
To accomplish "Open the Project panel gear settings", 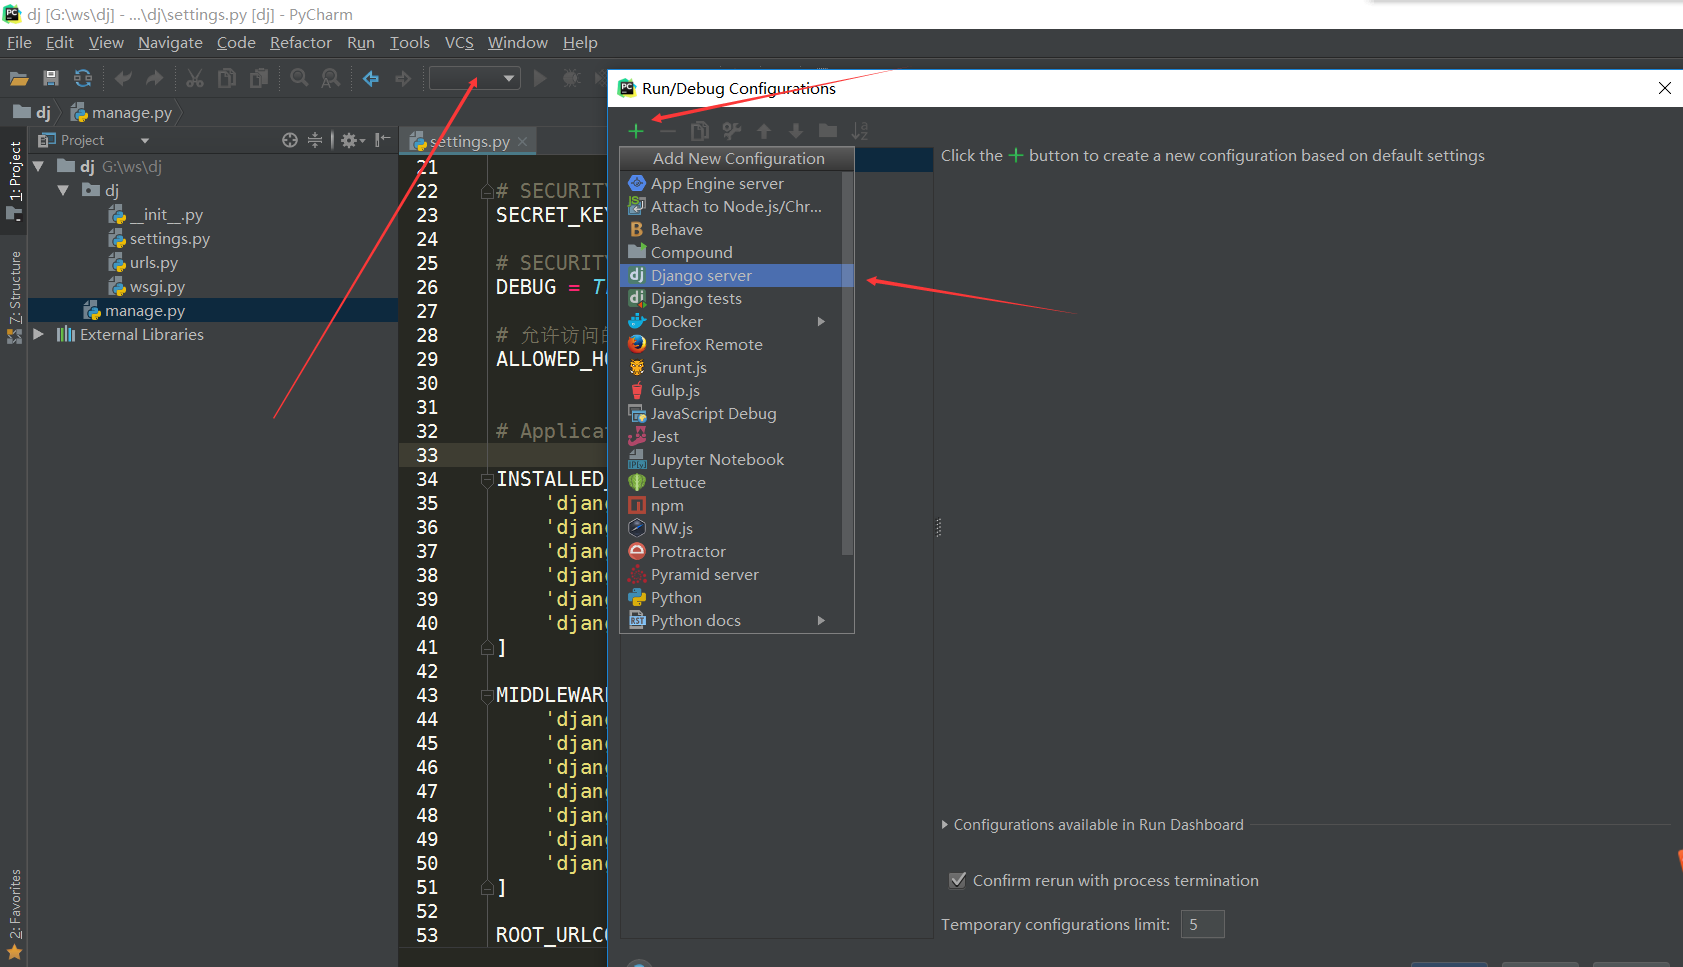I will 352,140.
